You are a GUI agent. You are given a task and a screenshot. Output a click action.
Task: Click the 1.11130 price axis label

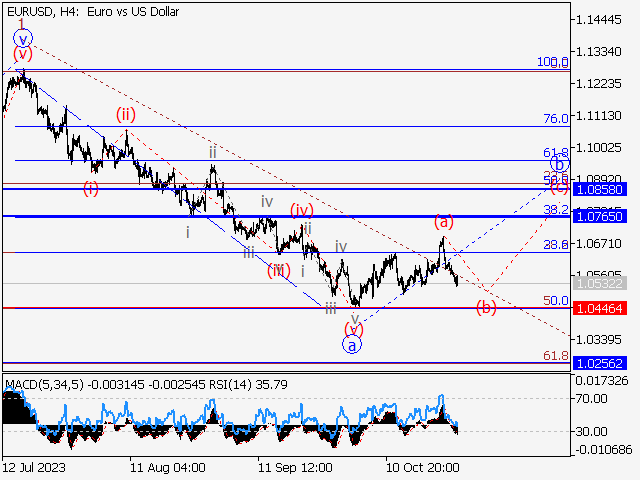(x=599, y=116)
